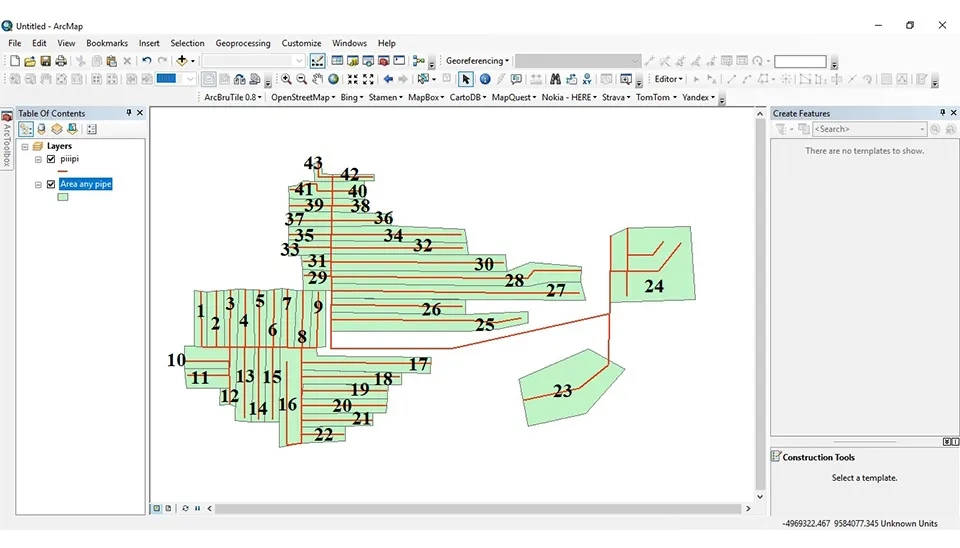This screenshot has width=960, height=548.
Task: Toggle visibility of Area any pipe layer
Action: 51,184
